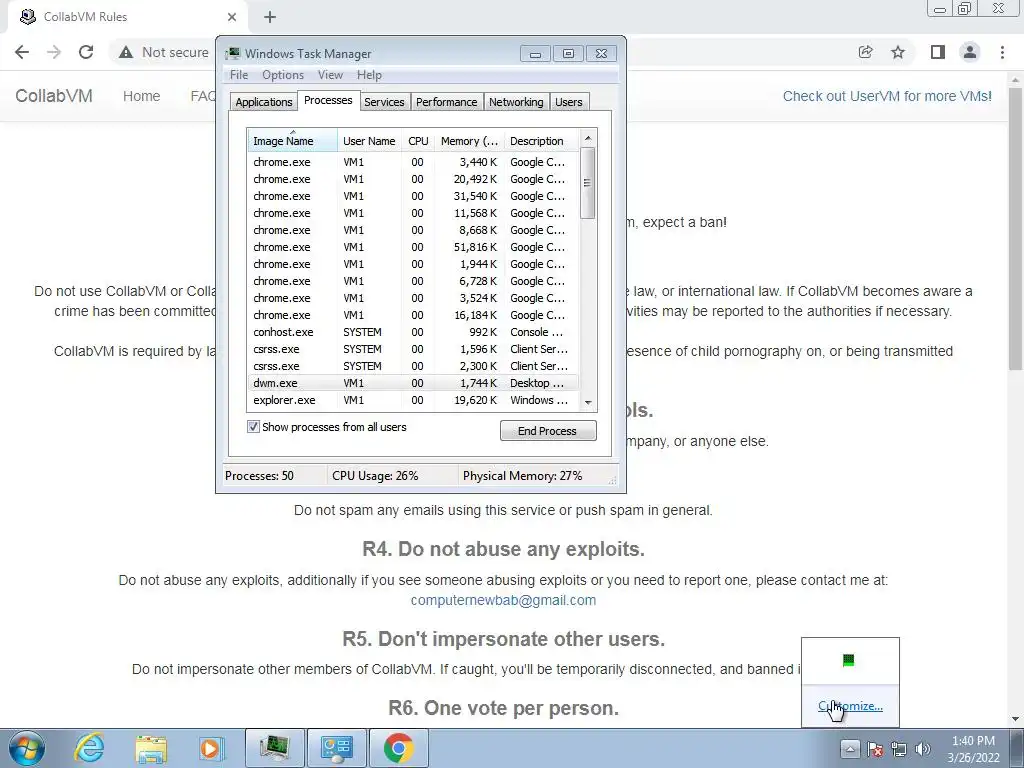Screen dimensions: 1024x768
Task: Select csrss.exe row using 1,596 K
Action: click(413, 349)
